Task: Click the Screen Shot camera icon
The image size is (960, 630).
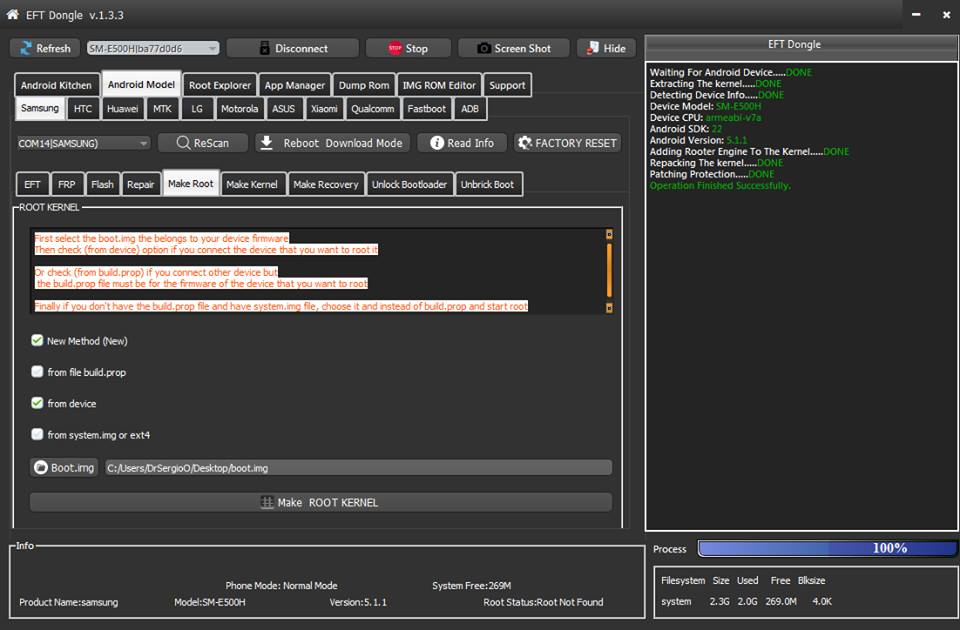Action: pos(484,48)
